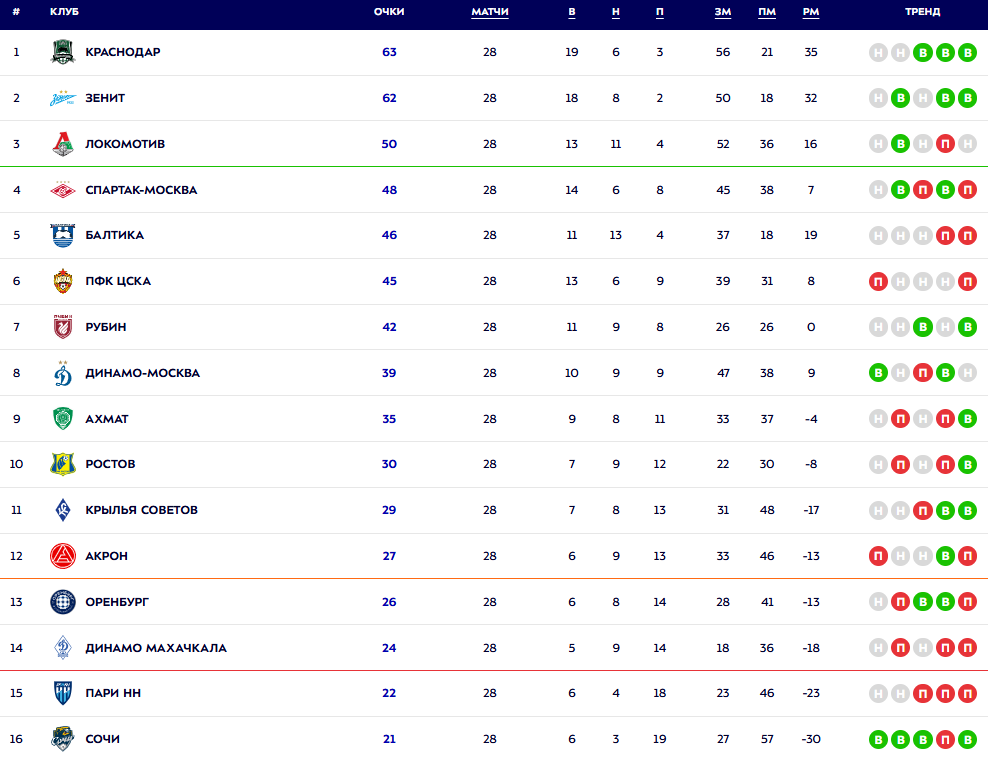Click the Зенит club logo
The height and width of the screenshot is (762, 988).
click(x=62, y=98)
